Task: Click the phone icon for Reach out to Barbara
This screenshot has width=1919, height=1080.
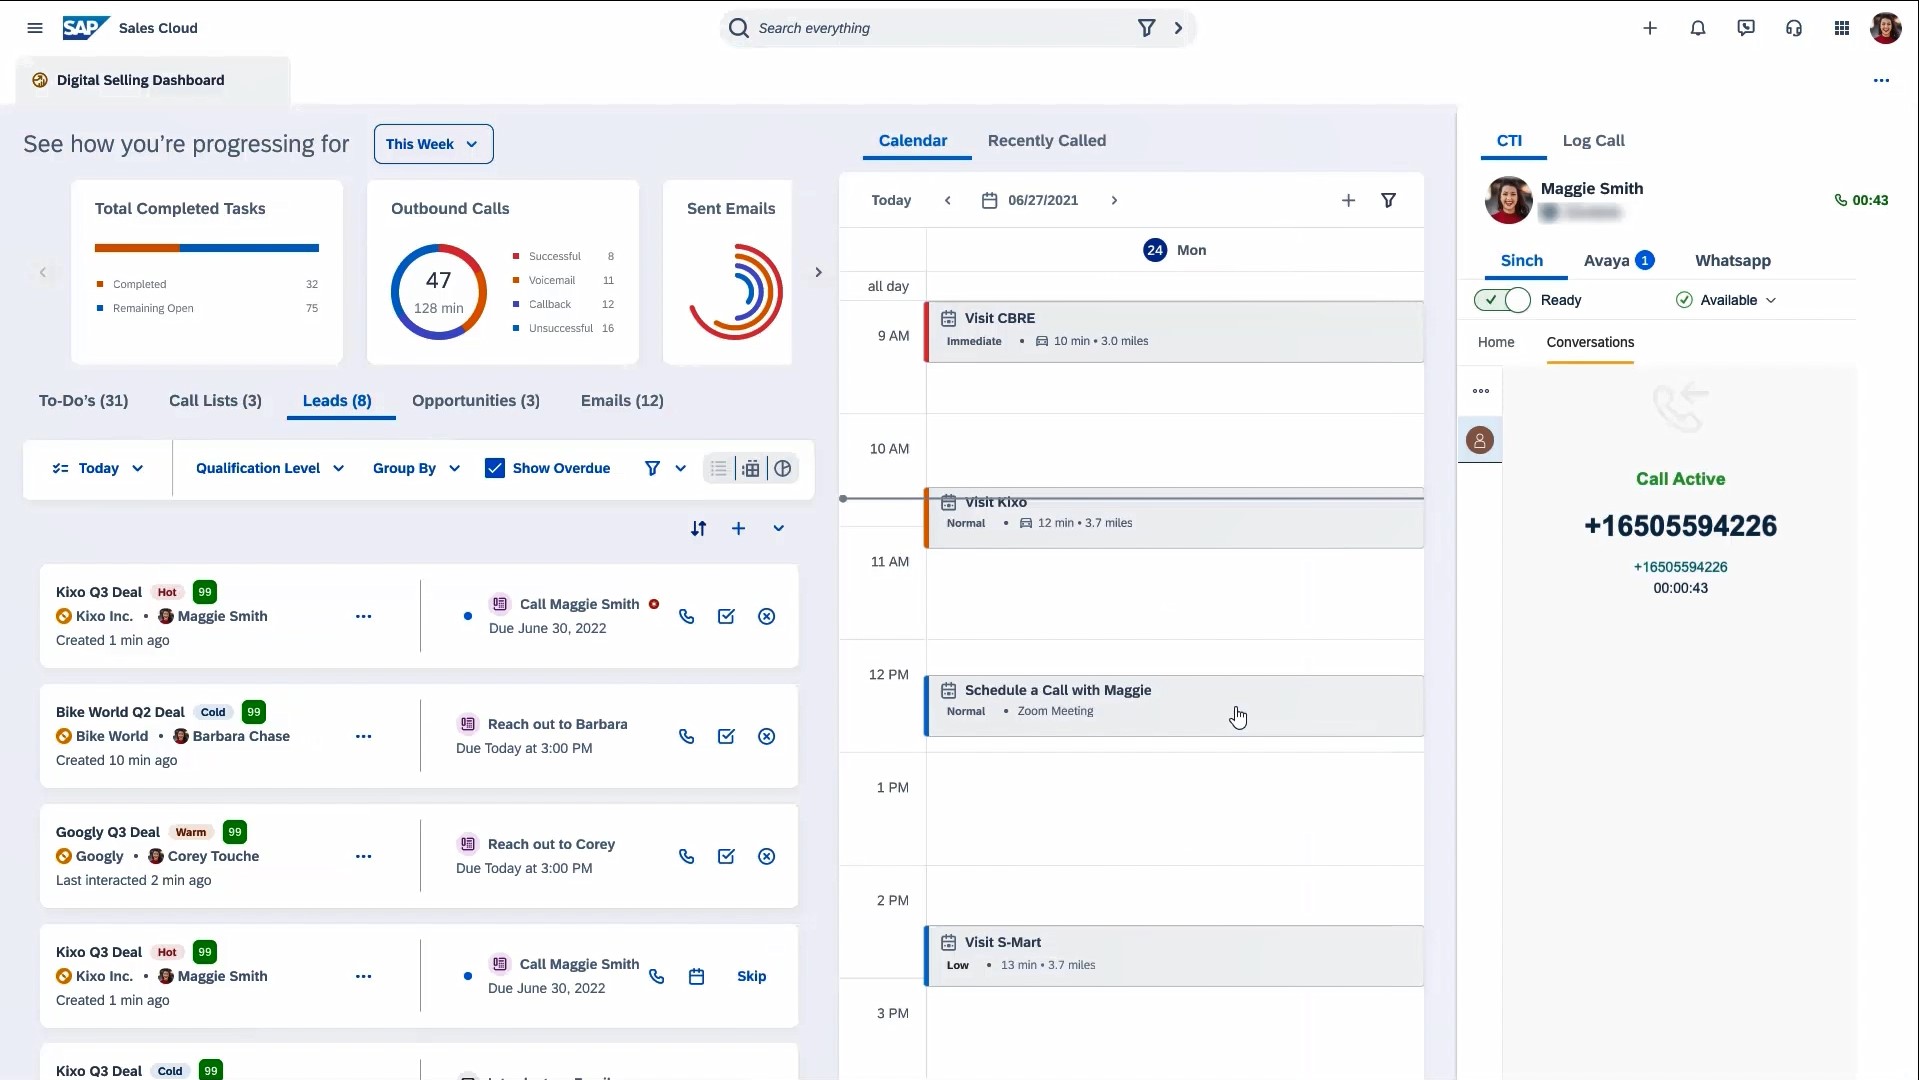Action: 687,736
